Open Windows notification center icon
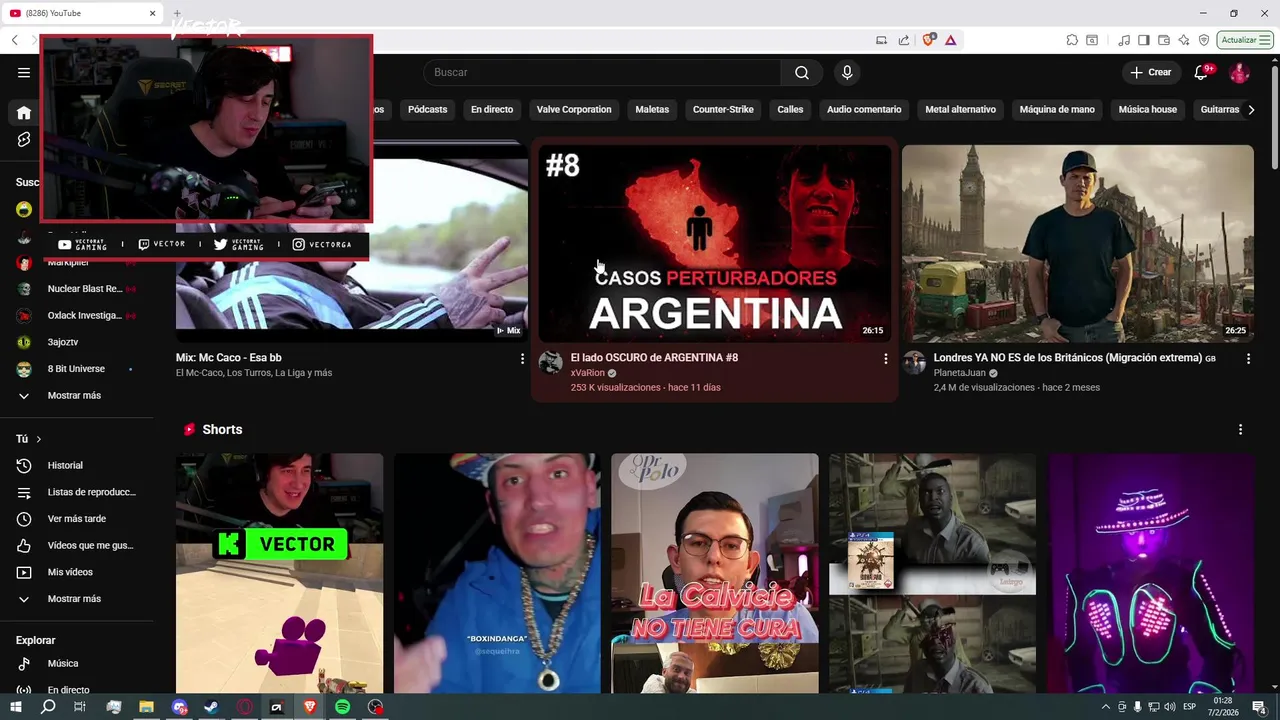 pyautogui.click(x=1259, y=707)
